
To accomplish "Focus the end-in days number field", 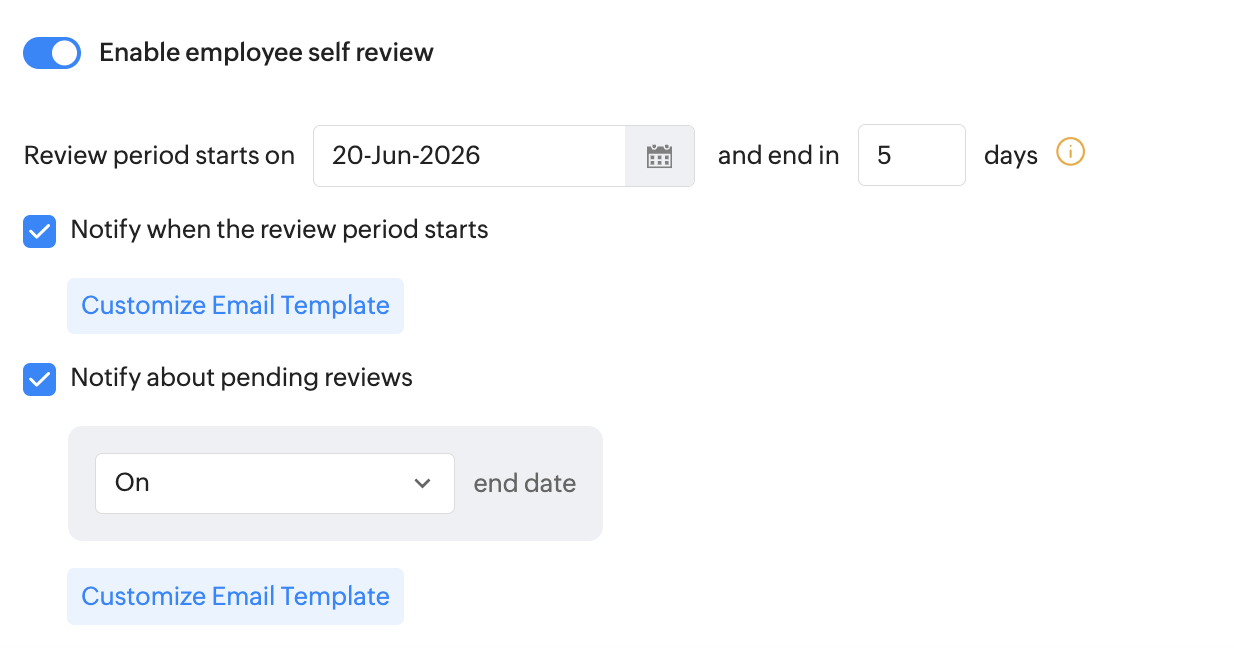I will point(911,155).
